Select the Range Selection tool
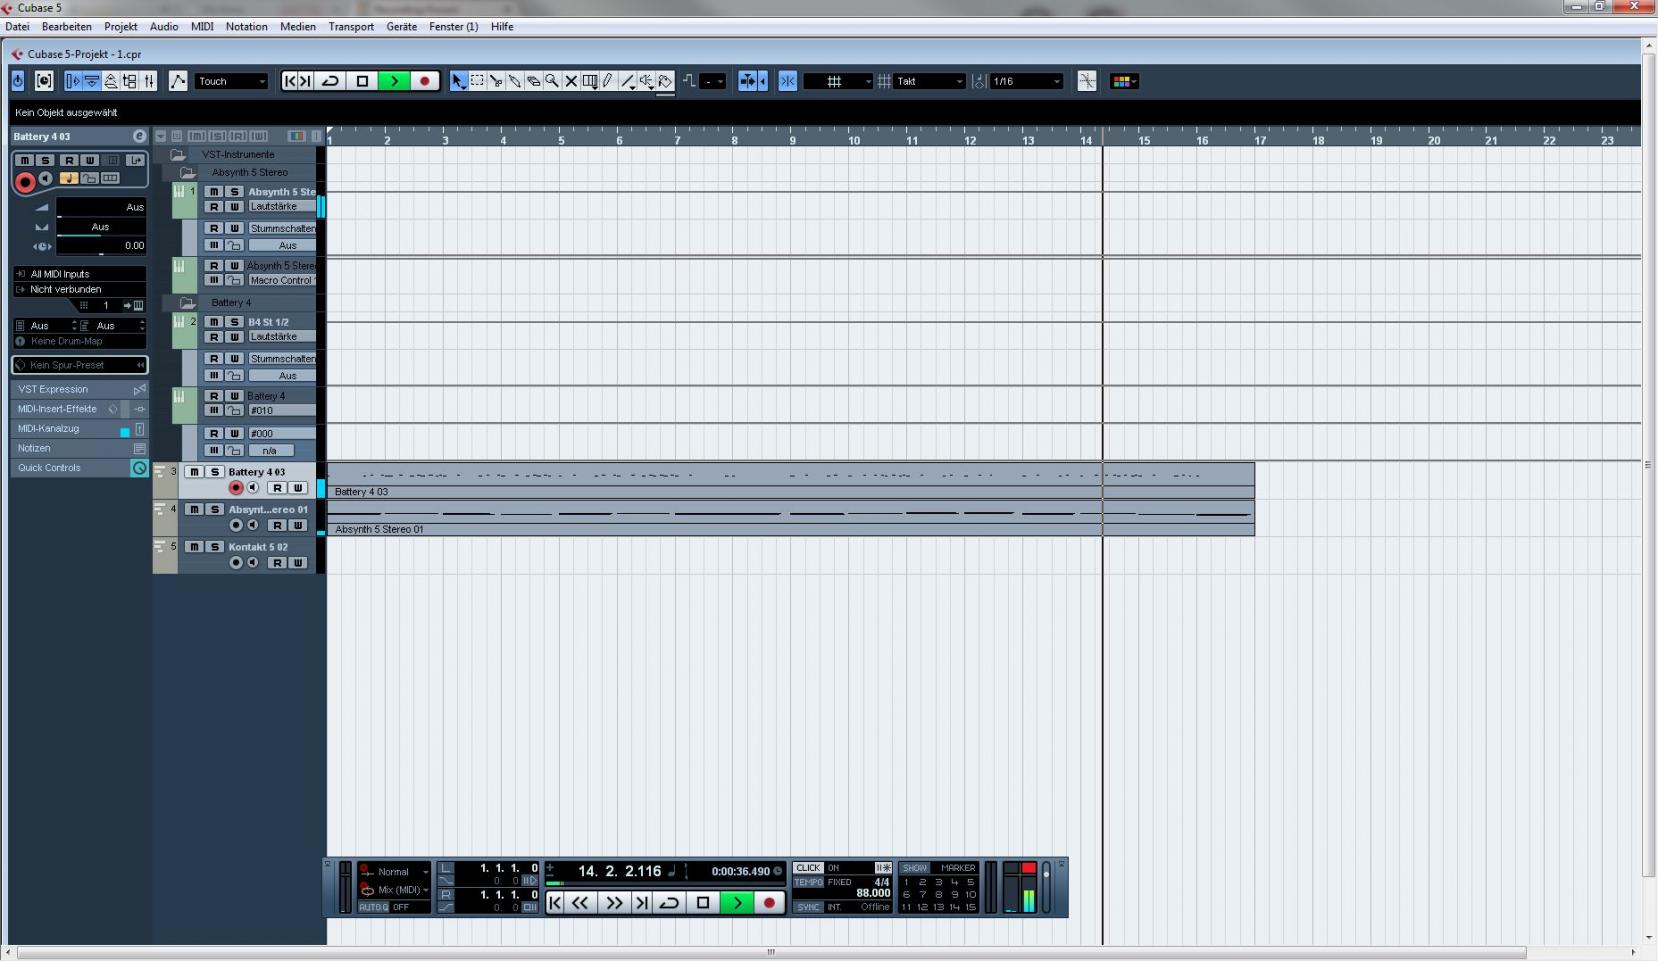Screen dimensions: 1658x961 click(477, 81)
